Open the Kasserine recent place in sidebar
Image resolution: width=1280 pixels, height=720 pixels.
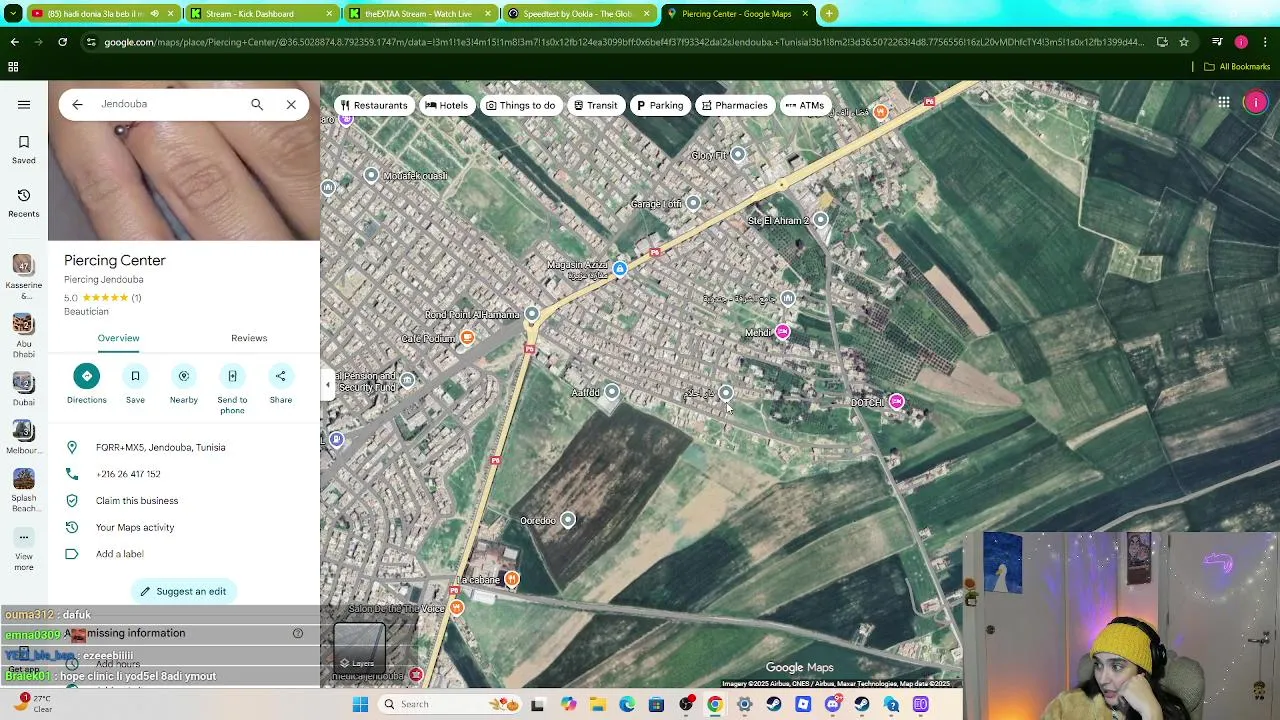pyautogui.click(x=23, y=277)
